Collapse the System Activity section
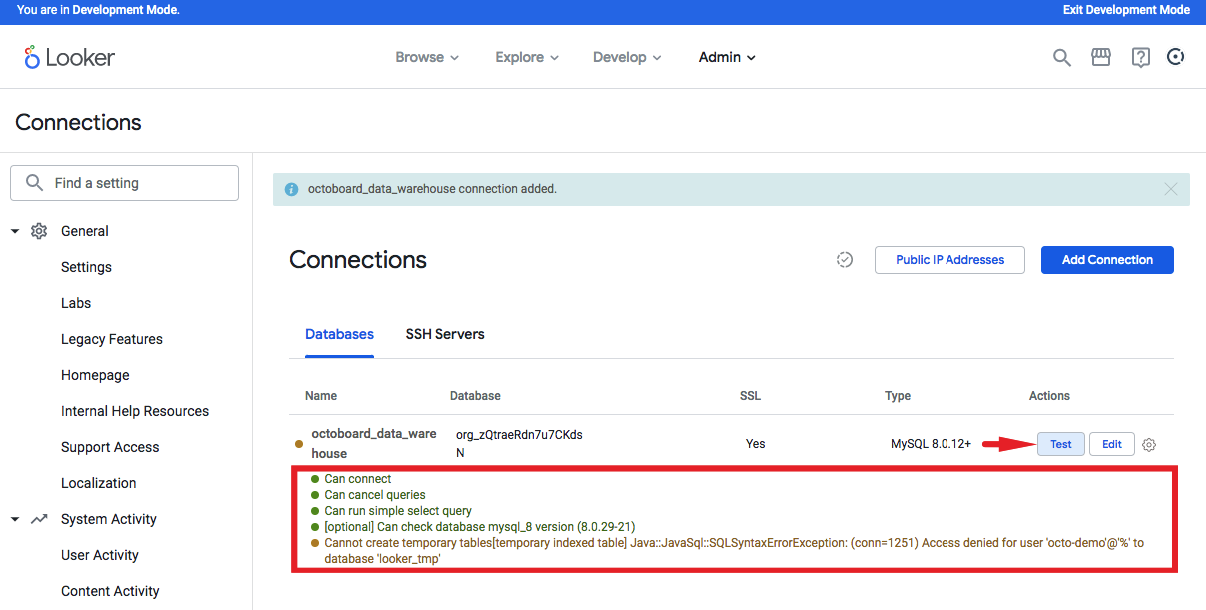 15,519
